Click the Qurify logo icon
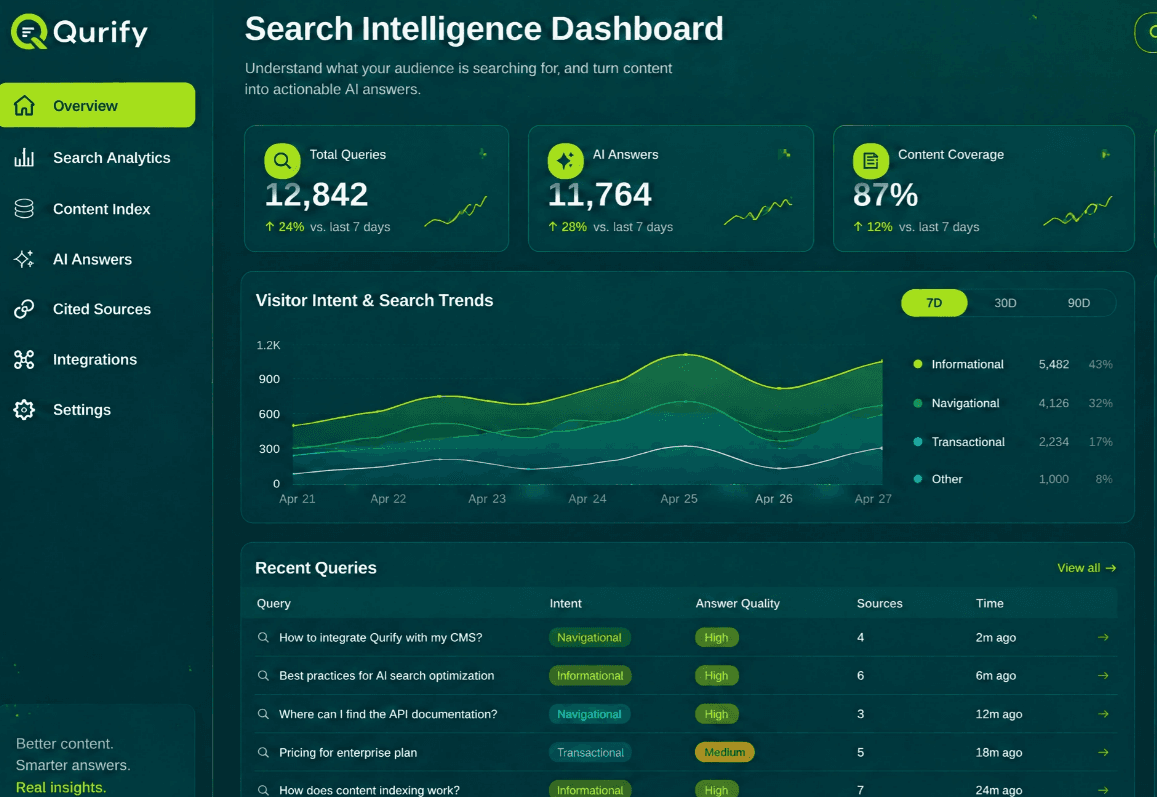The width and height of the screenshot is (1157, 797). [x=29, y=32]
